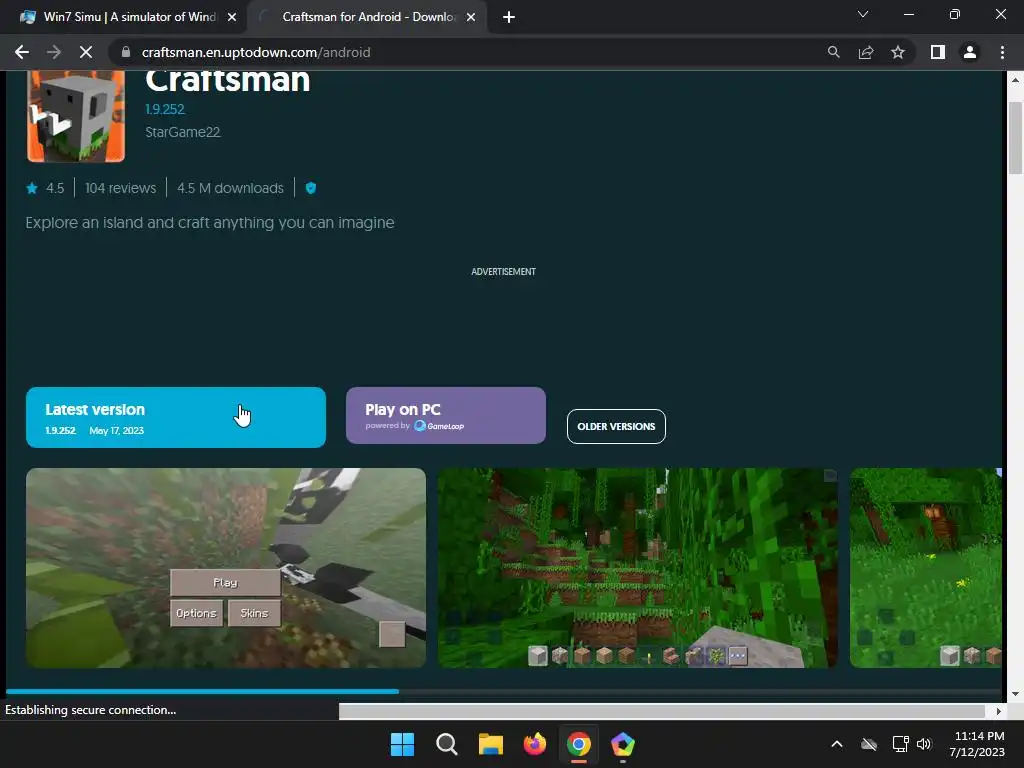Click the forward navigation arrow
This screenshot has height=768, width=1024.
click(x=54, y=52)
